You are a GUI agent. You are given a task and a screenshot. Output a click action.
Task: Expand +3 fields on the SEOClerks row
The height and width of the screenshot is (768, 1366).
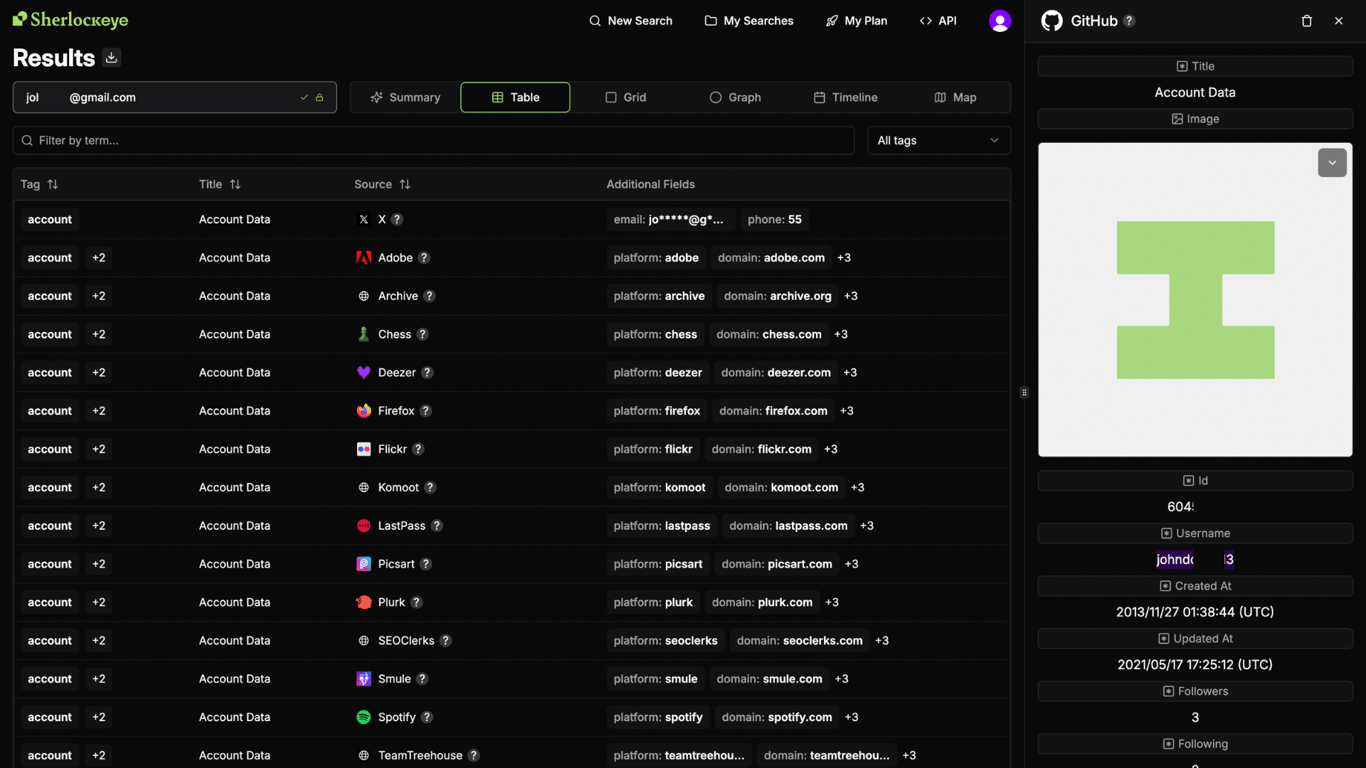click(x=882, y=641)
